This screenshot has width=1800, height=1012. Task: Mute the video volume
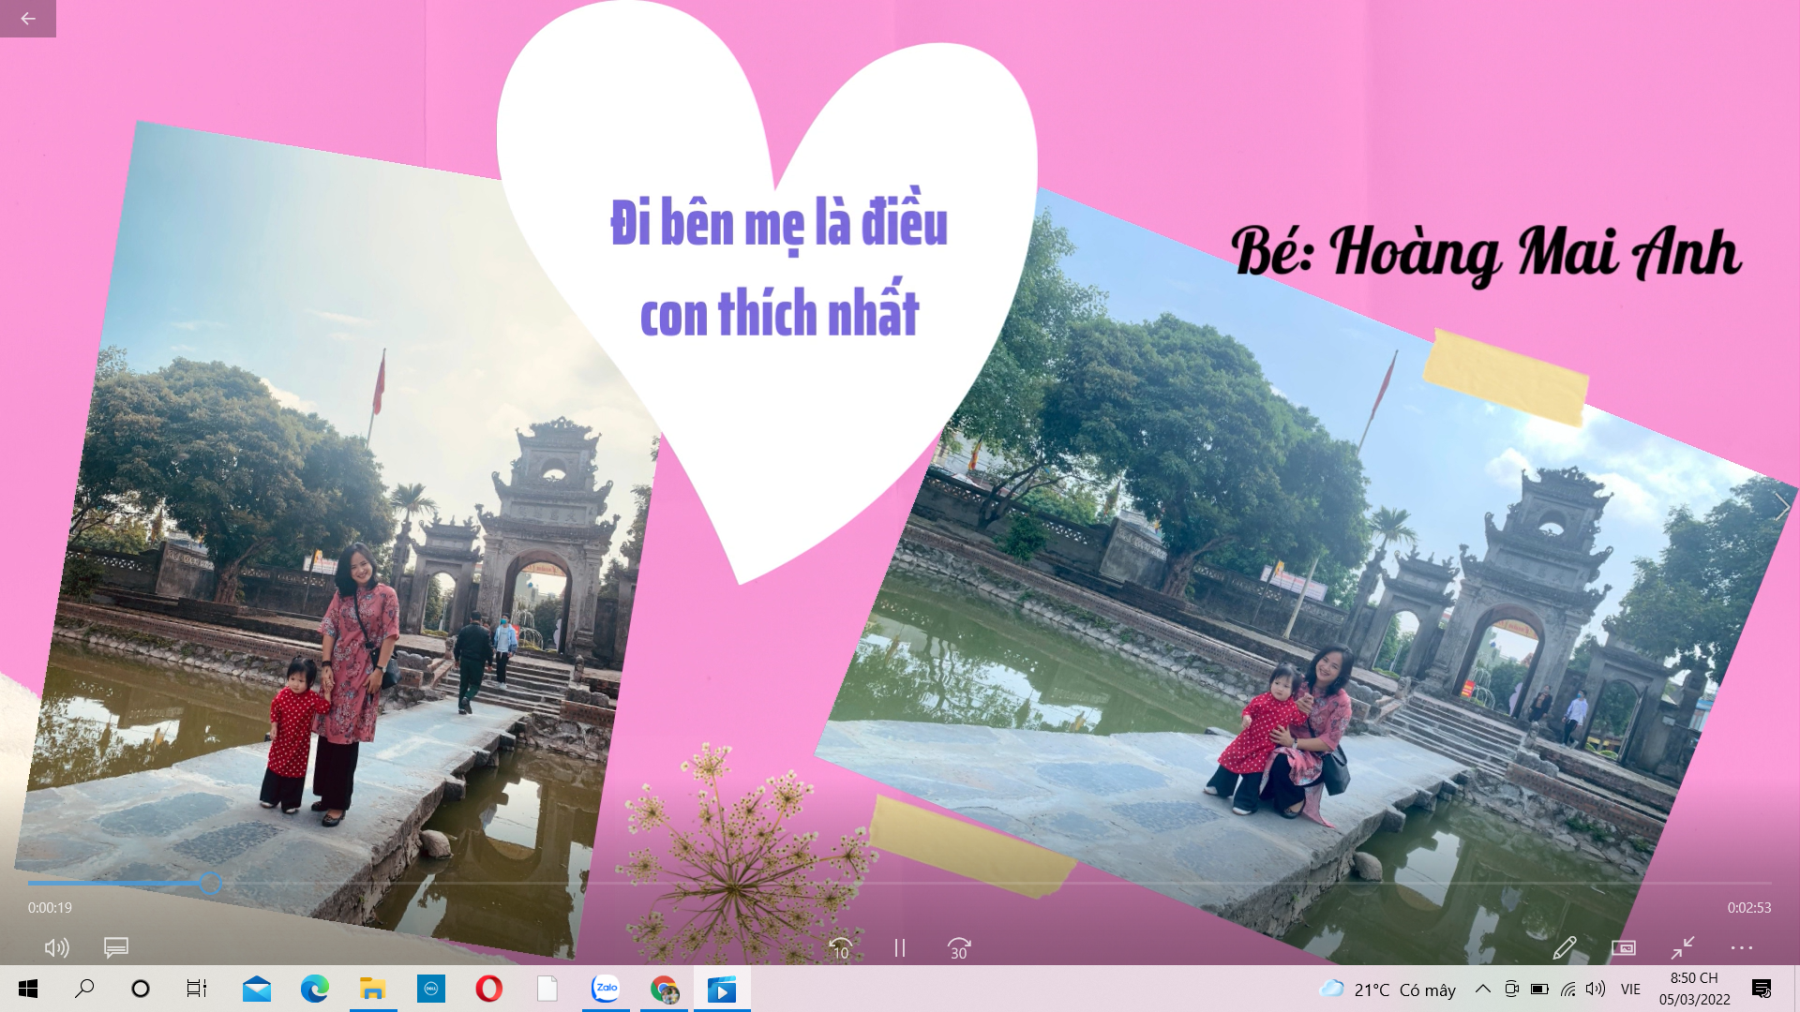[x=57, y=947]
